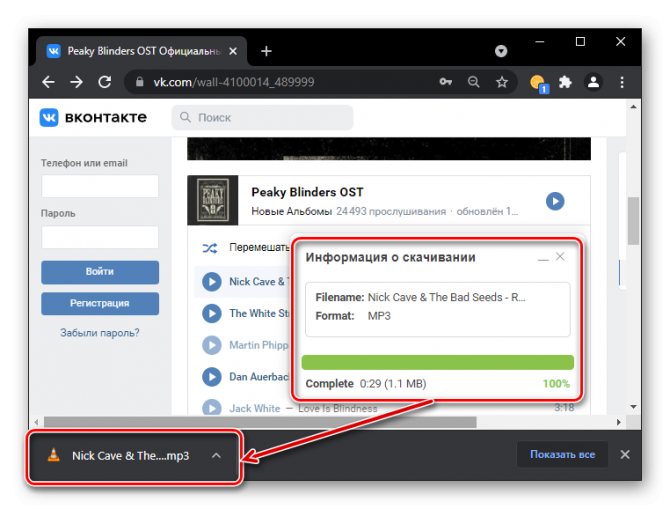Image resolution: width=670 pixels, height=509 pixels.
Task: Click the Перемешать shuffle icon
Action: pyautogui.click(x=209, y=248)
